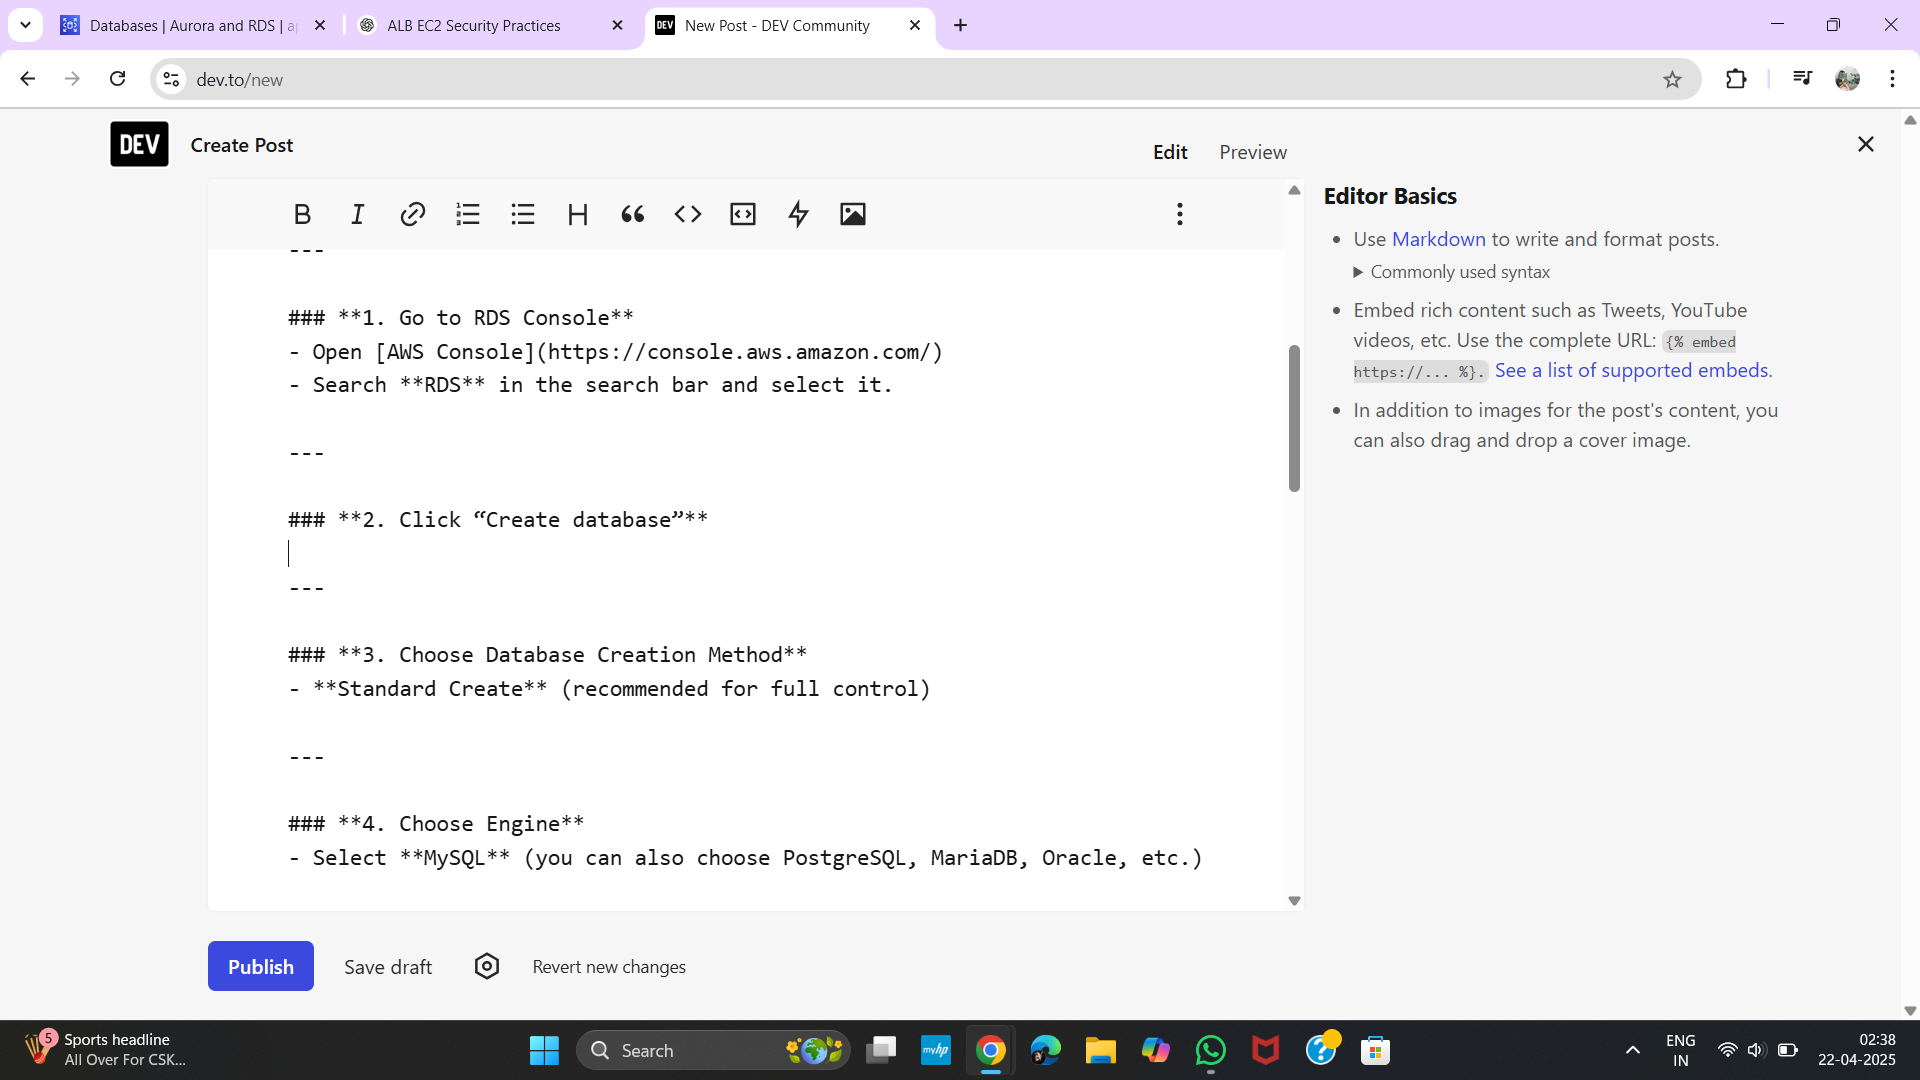Open the Windows Start menu
1920x1080 pixels.
point(544,1050)
